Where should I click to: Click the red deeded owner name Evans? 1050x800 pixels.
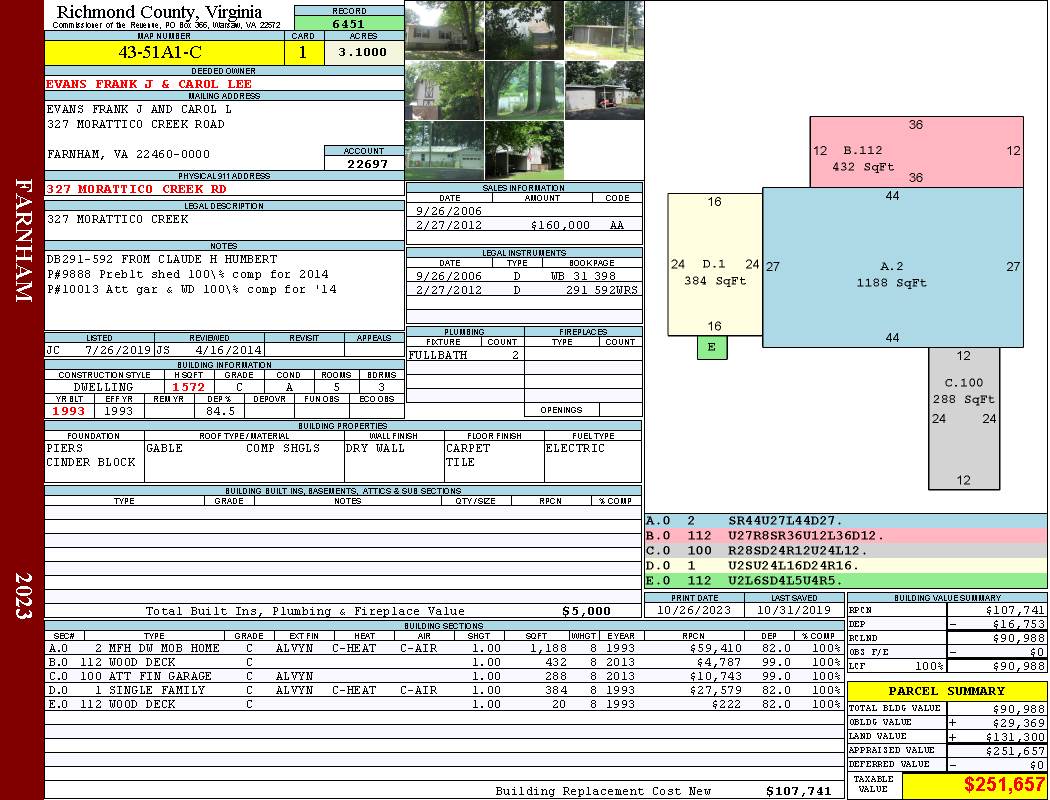[149, 85]
